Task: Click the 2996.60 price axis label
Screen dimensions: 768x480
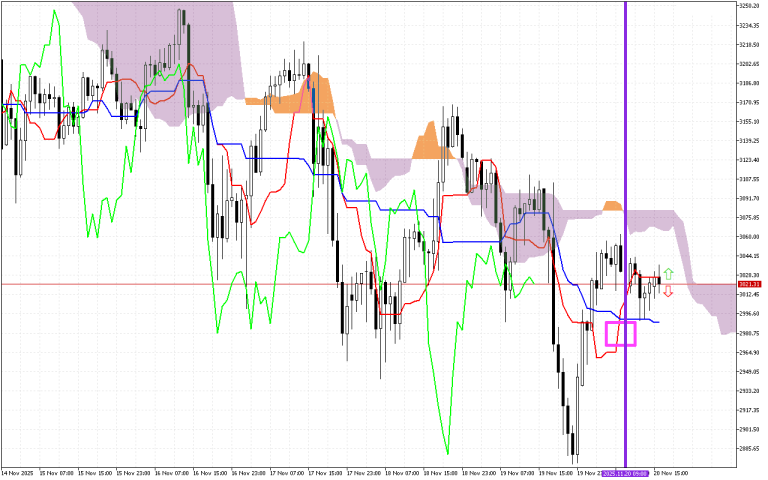Action: (x=749, y=313)
